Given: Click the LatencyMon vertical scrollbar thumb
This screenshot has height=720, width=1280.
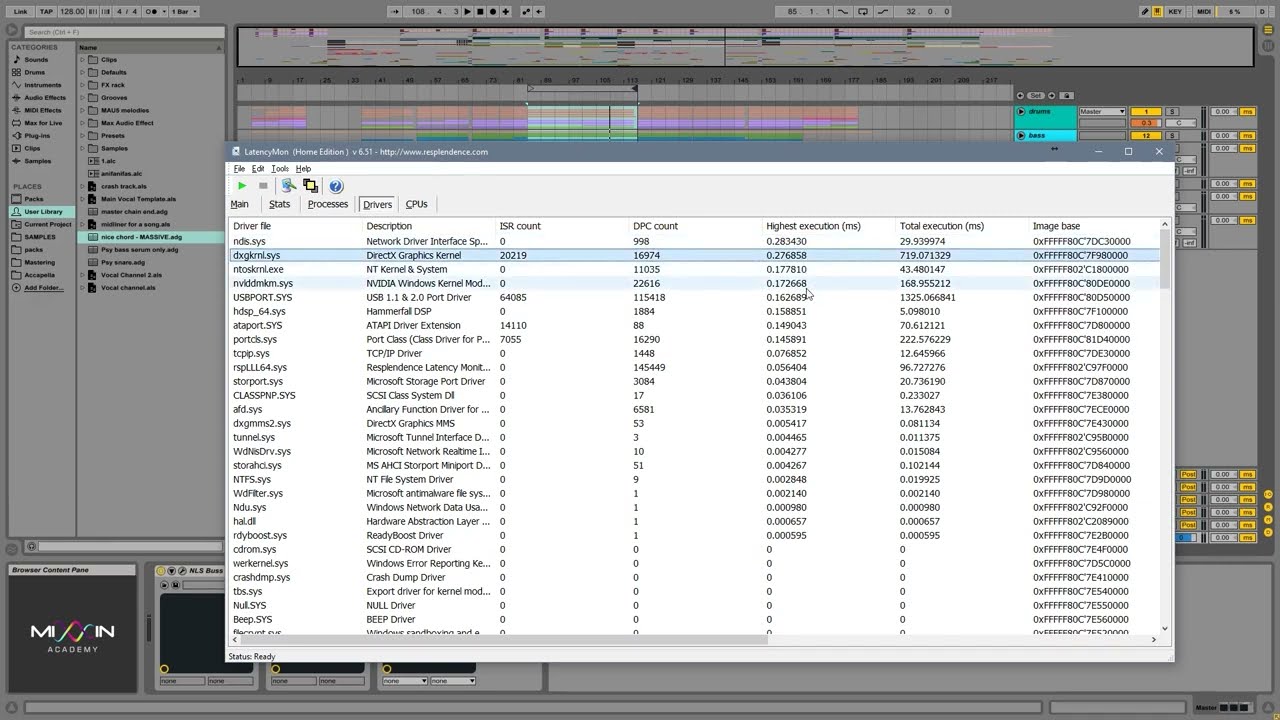Looking at the screenshot, I should (1164, 260).
